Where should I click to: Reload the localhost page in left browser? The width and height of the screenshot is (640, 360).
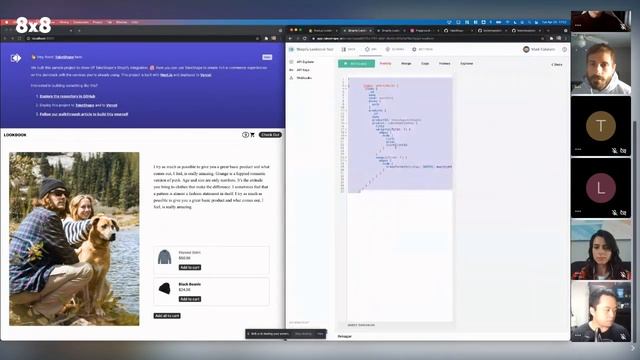pyautogui.click(x=19, y=38)
